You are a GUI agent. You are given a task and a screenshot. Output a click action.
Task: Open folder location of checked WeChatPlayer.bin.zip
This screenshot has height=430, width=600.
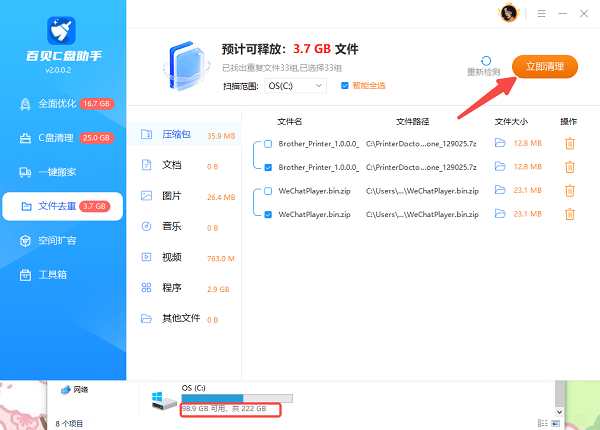pos(500,213)
